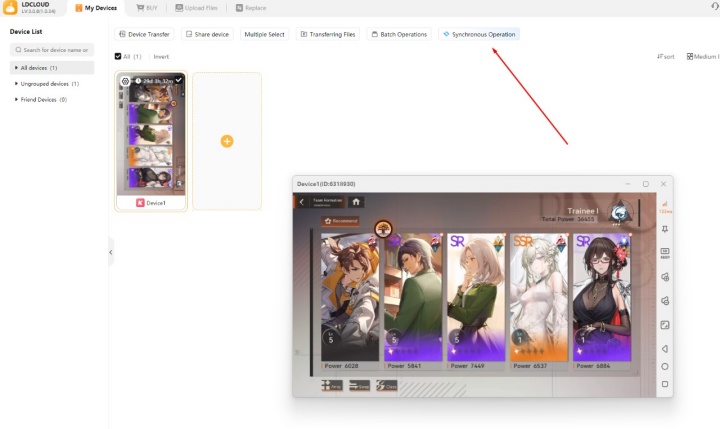Click the LDCloud app logo
Image resolution: width=720 pixels, height=429 pixels.
coord(10,7)
